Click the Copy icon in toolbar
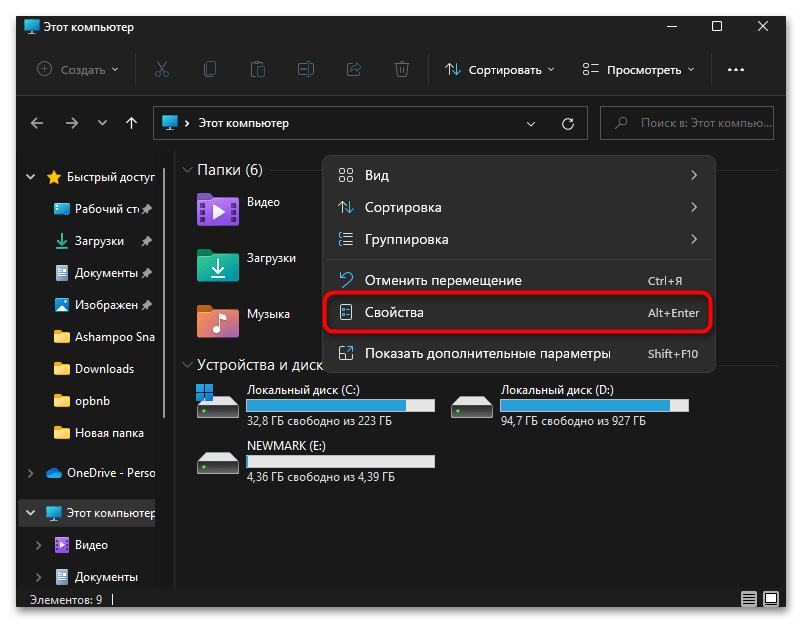The image size is (802, 623). [x=210, y=69]
